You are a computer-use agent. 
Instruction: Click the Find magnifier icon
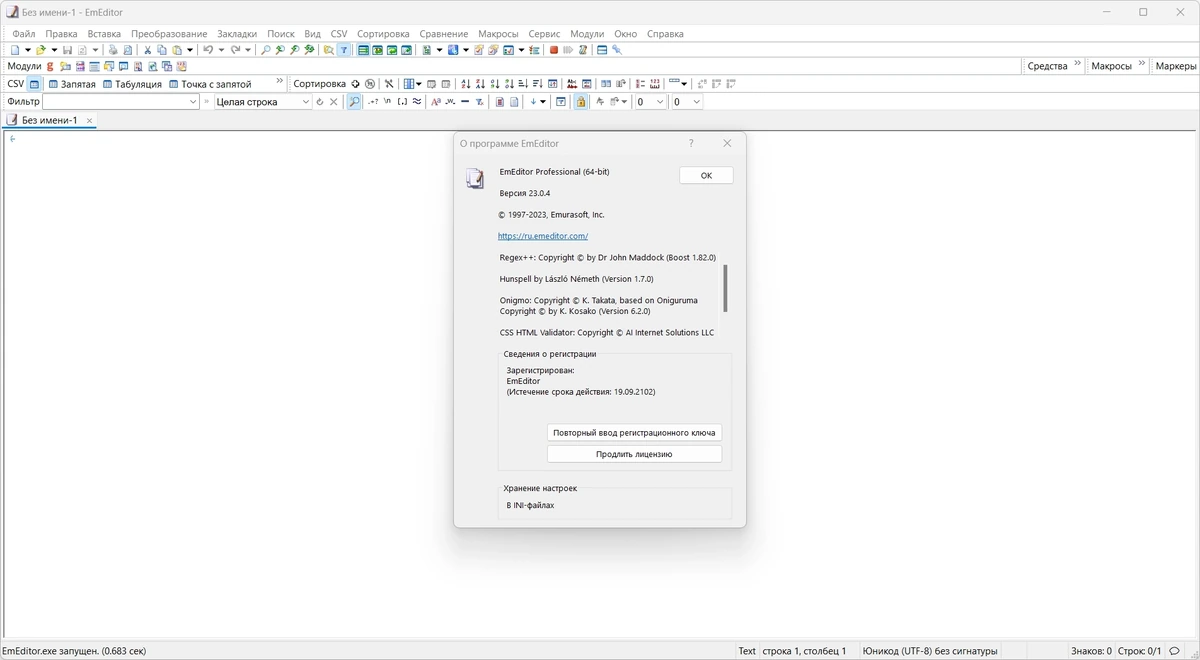(265, 50)
